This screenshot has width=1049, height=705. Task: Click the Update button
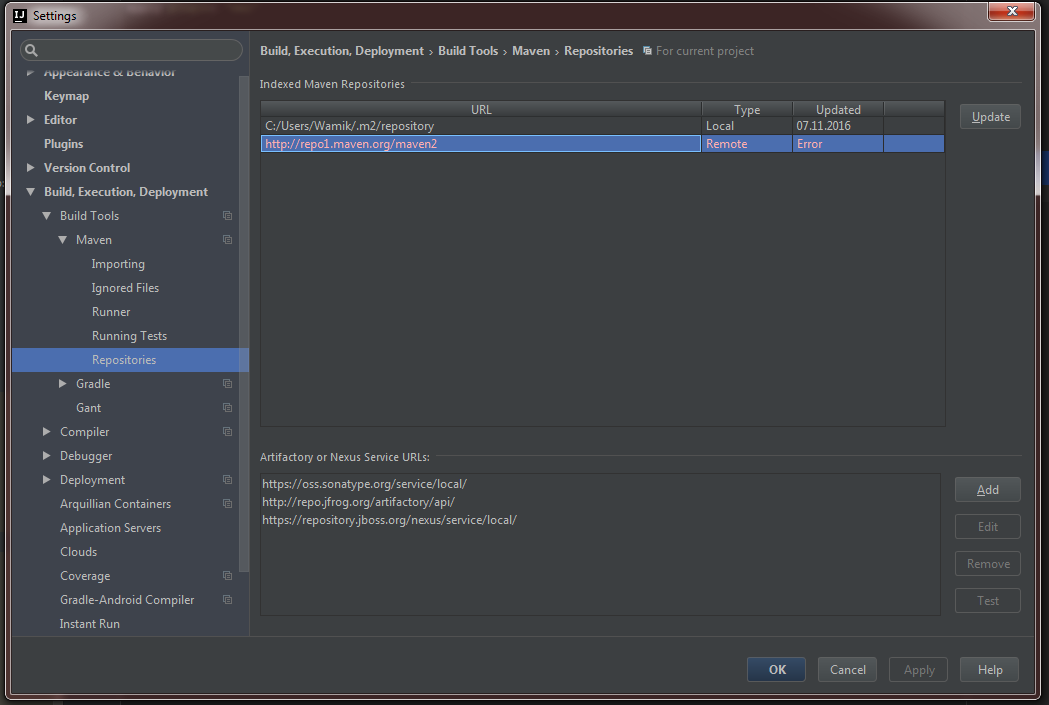990,117
